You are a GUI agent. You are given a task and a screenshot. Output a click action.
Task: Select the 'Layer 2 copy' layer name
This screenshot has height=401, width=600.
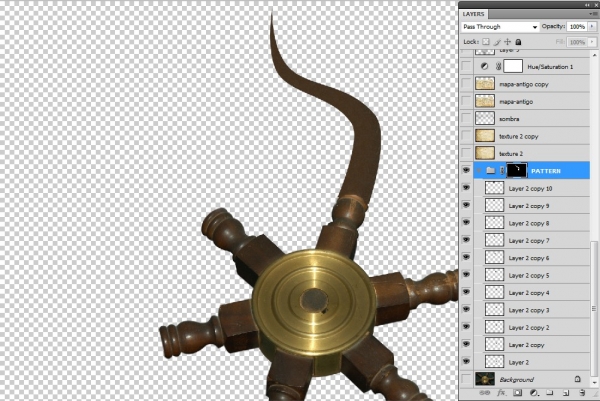coord(526,345)
